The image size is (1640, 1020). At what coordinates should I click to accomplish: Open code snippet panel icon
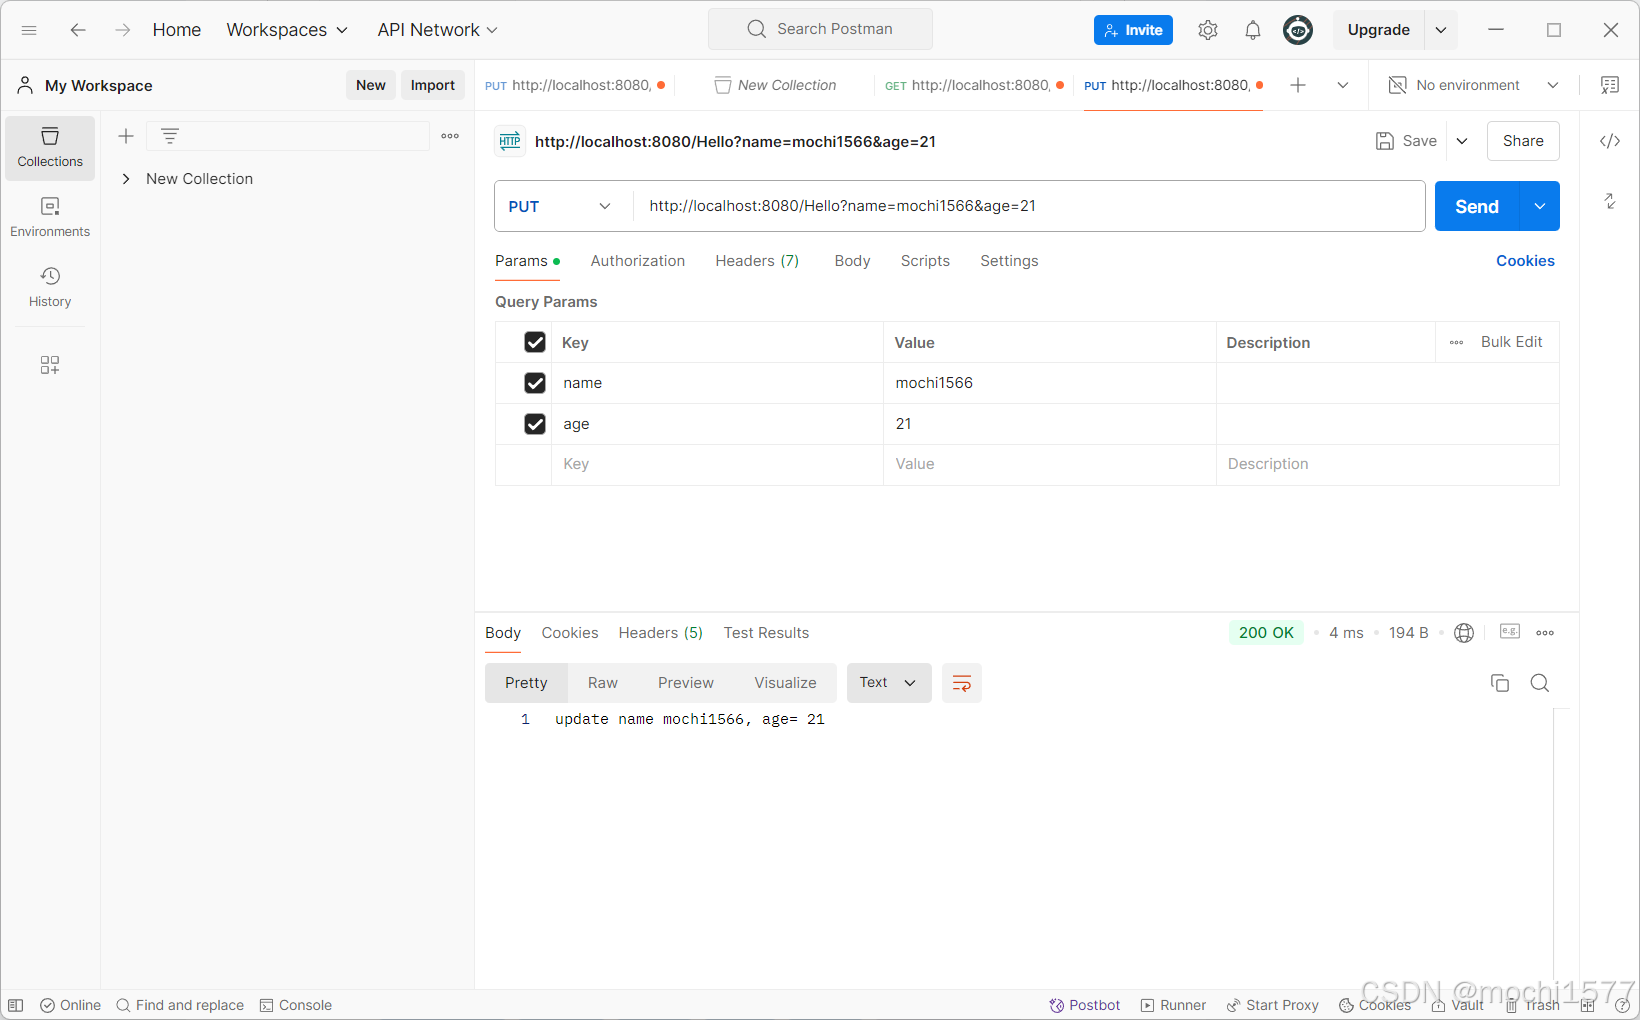(1610, 141)
